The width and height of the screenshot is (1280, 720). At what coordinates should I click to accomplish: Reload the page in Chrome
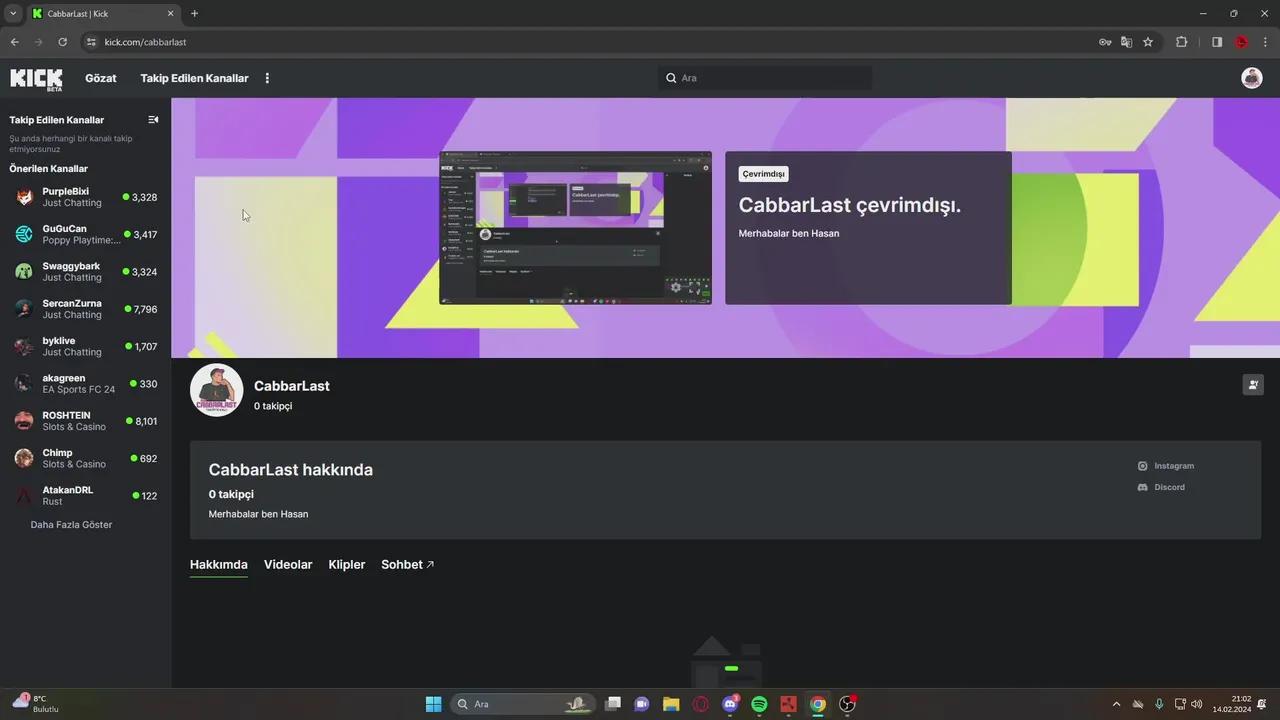click(x=62, y=42)
